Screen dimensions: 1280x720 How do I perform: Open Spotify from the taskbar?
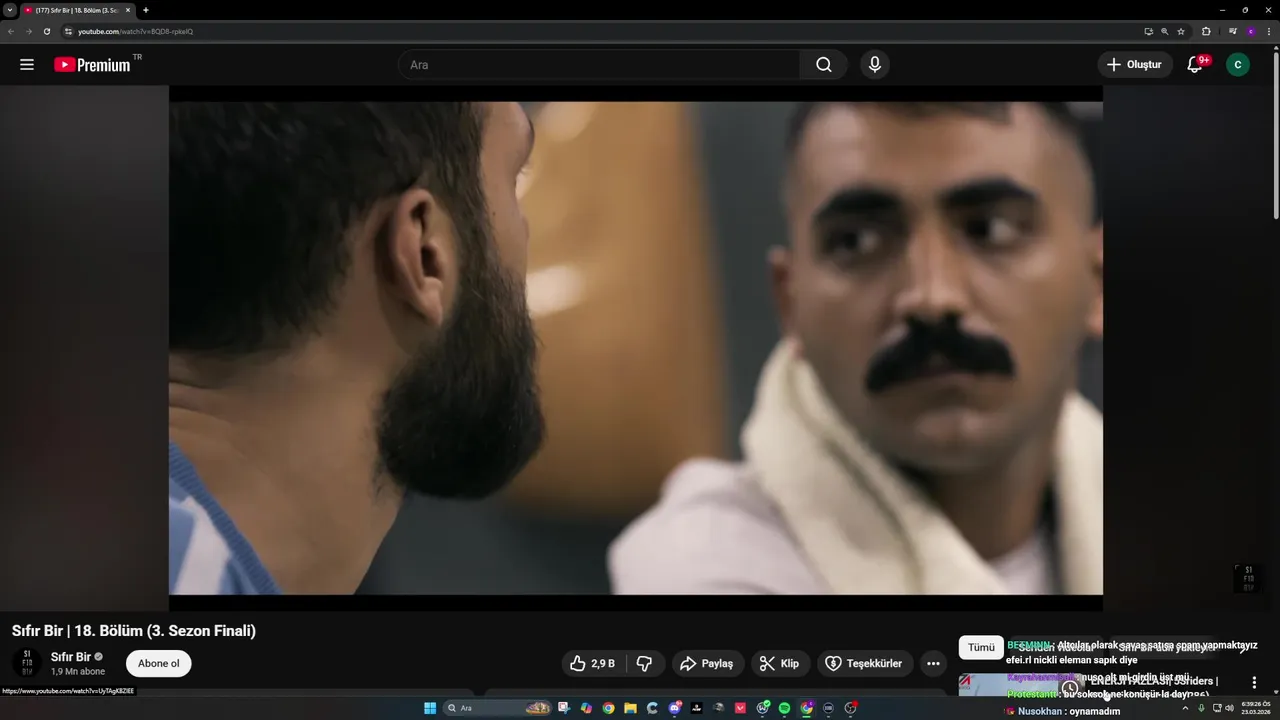point(784,708)
